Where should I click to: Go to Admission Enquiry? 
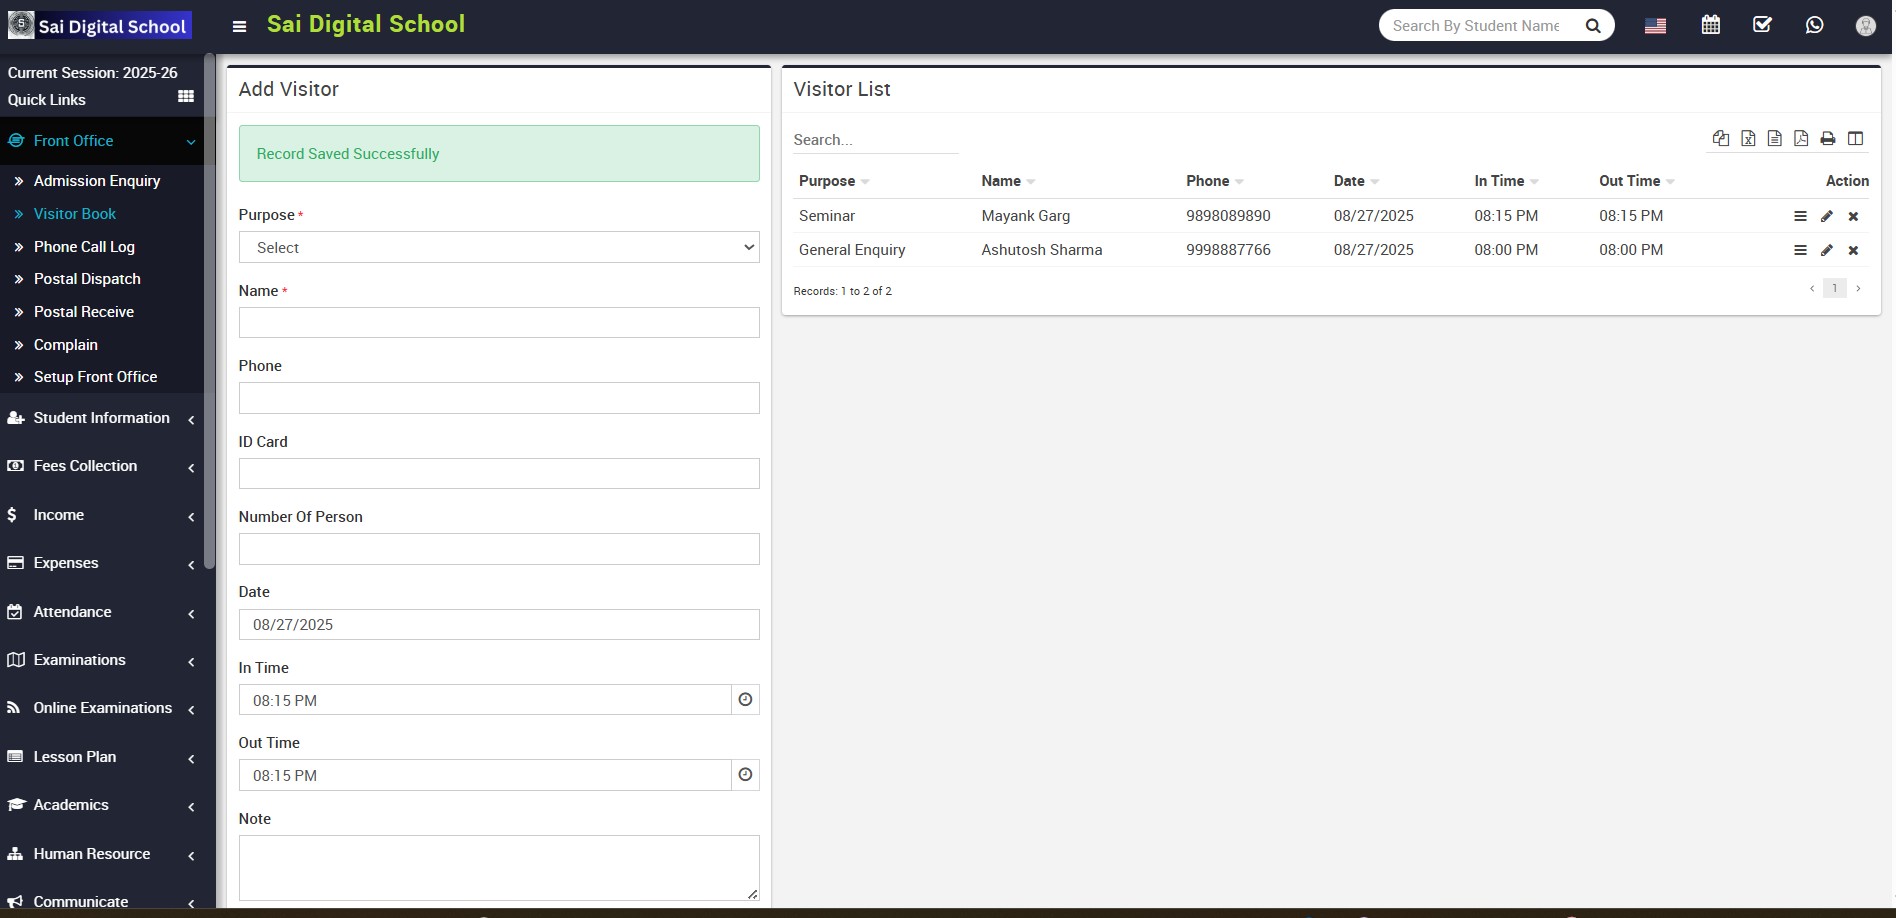tap(97, 181)
